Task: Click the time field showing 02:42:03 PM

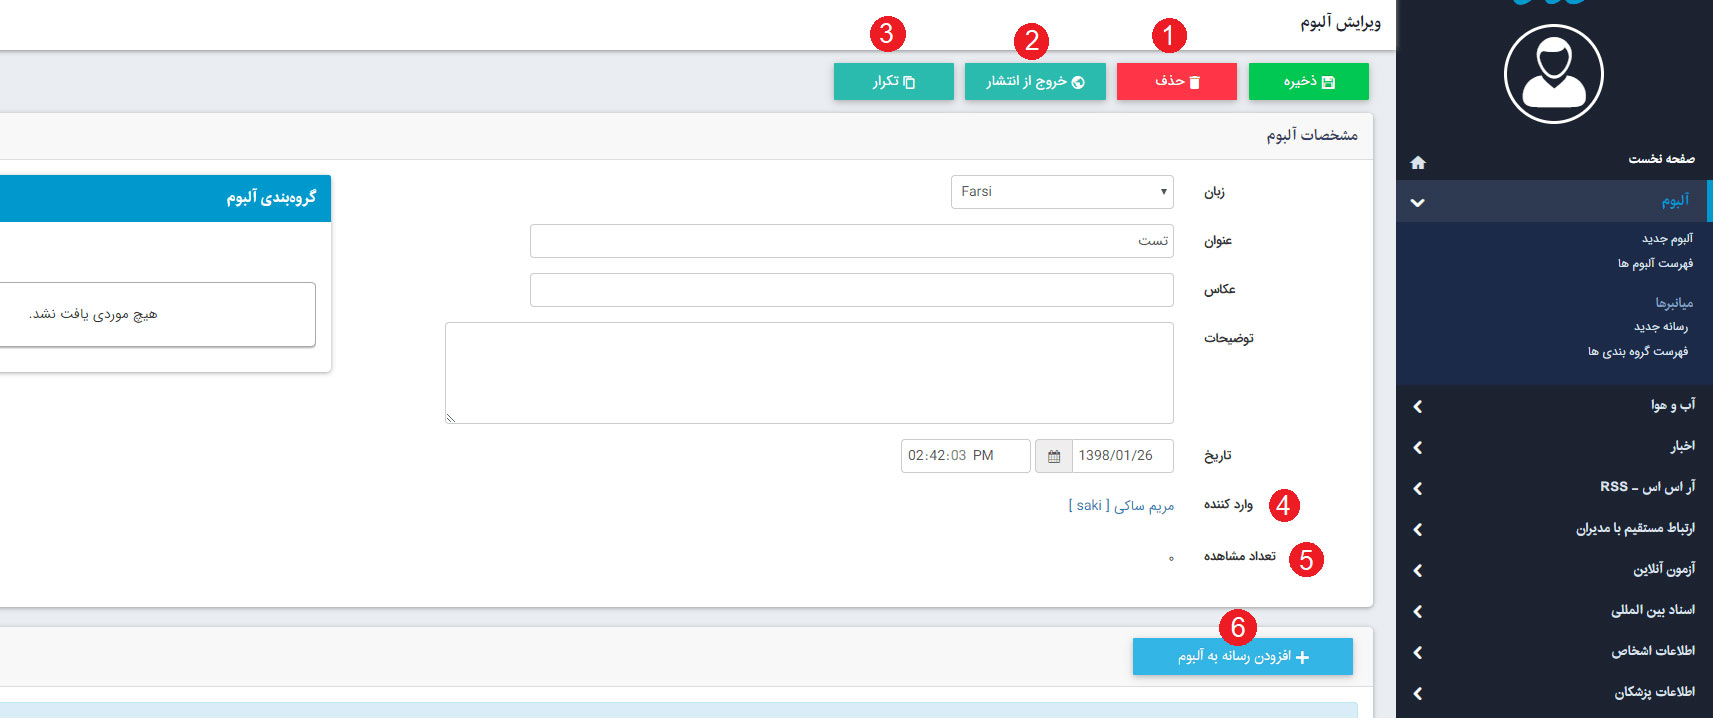Action: pos(964,456)
